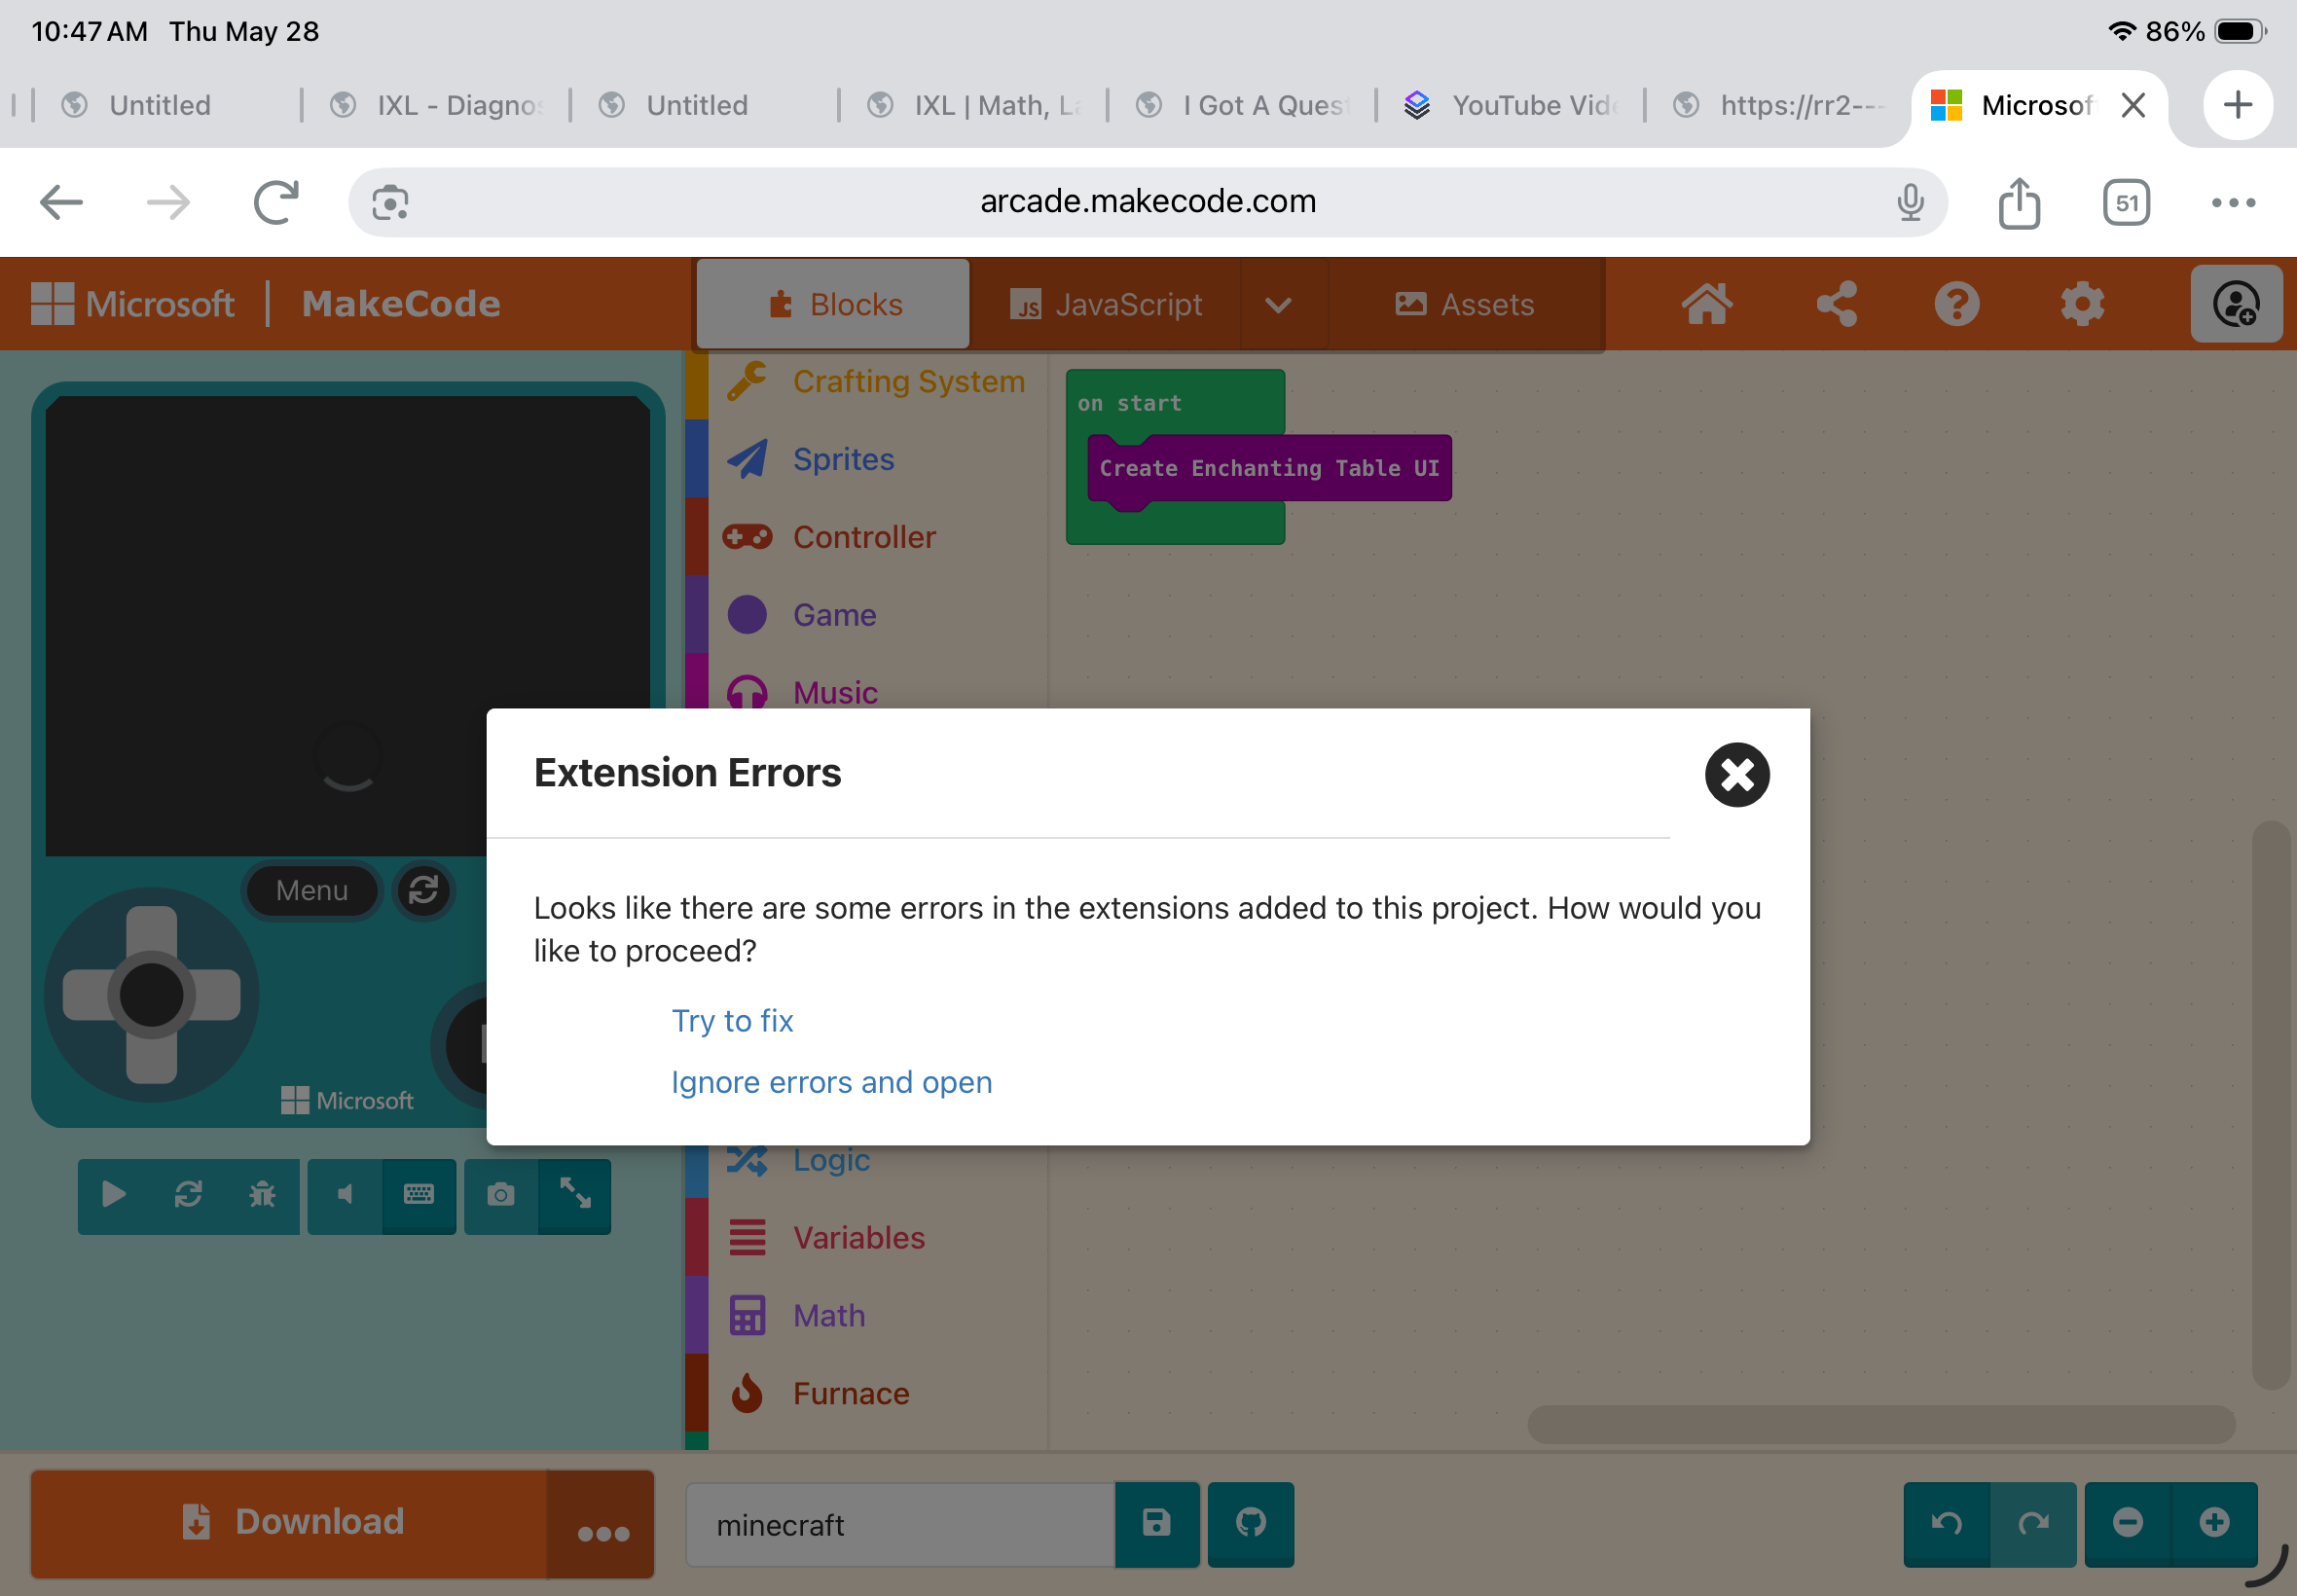
Task: Toggle the simulator keyboard controls icon
Action: point(419,1194)
